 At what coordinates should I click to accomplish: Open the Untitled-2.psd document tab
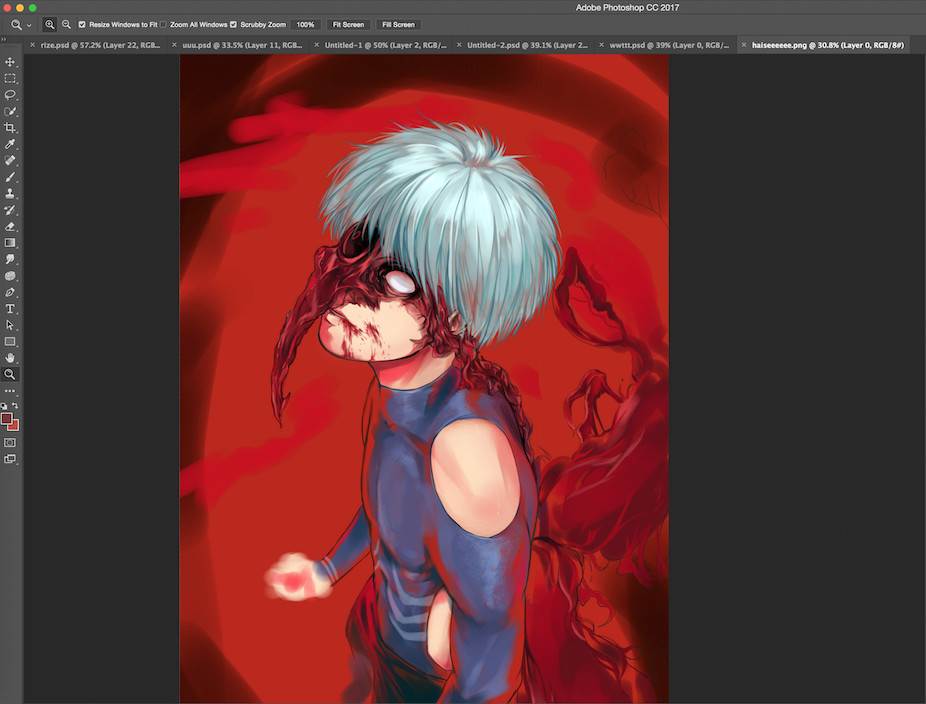[527, 45]
